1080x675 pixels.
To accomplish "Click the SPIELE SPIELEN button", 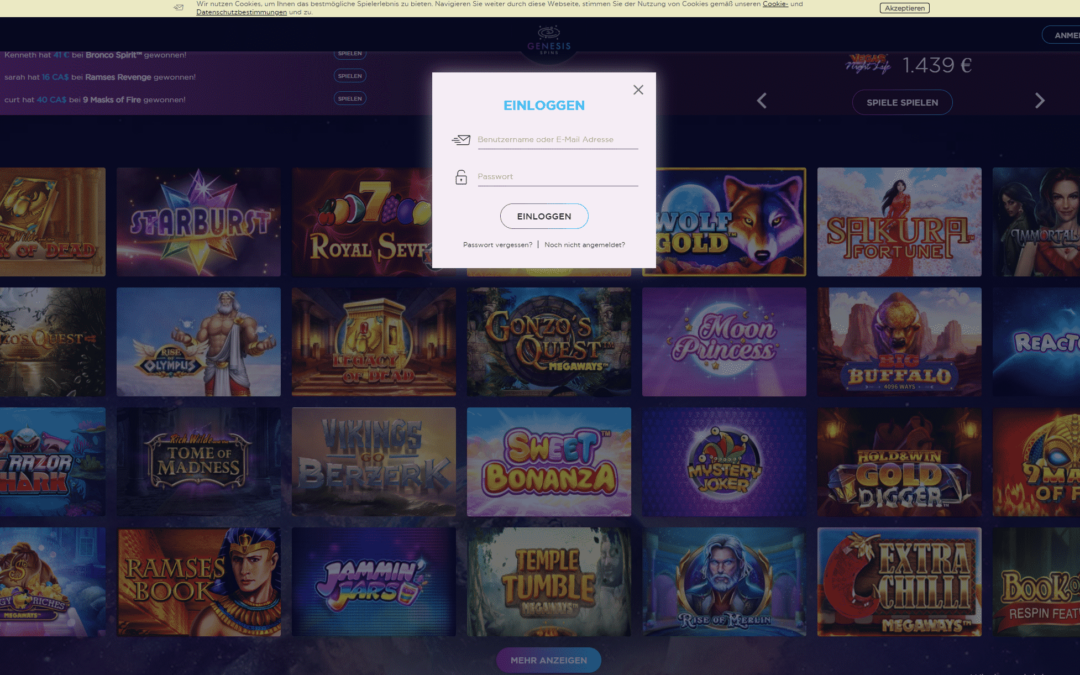I will [902, 102].
